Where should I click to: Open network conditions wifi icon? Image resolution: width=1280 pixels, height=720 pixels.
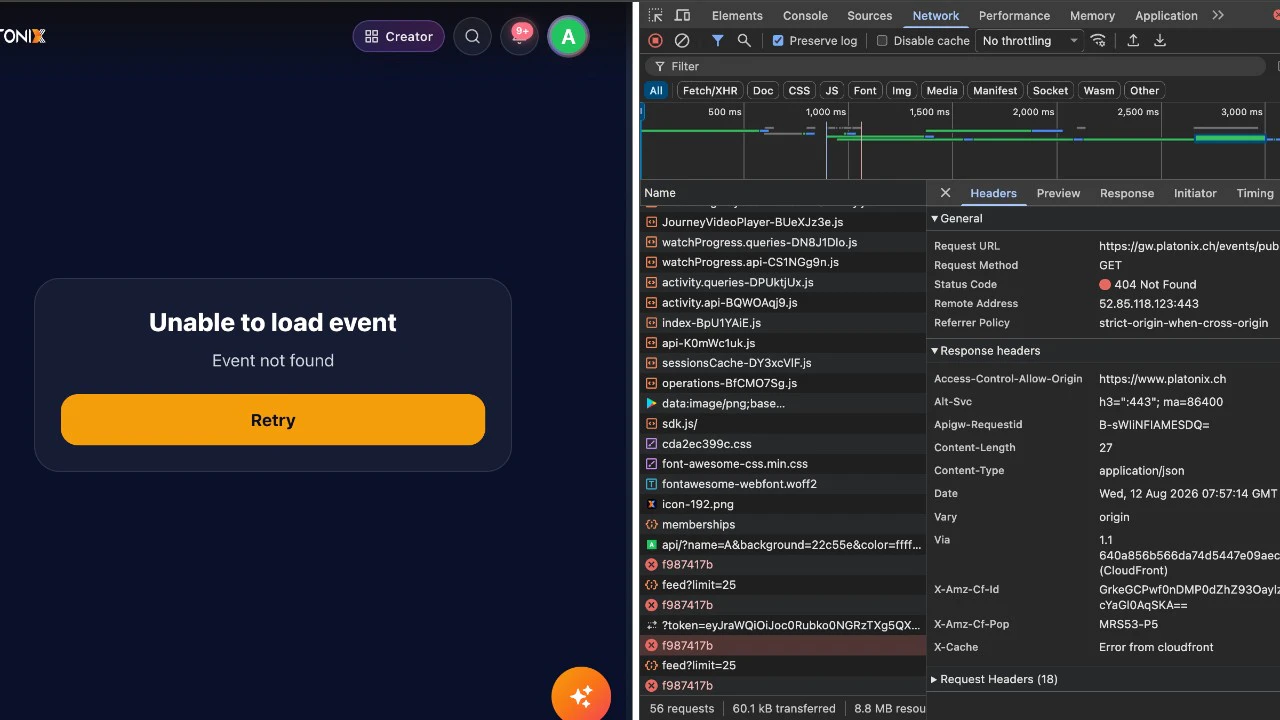pyautogui.click(x=1098, y=41)
